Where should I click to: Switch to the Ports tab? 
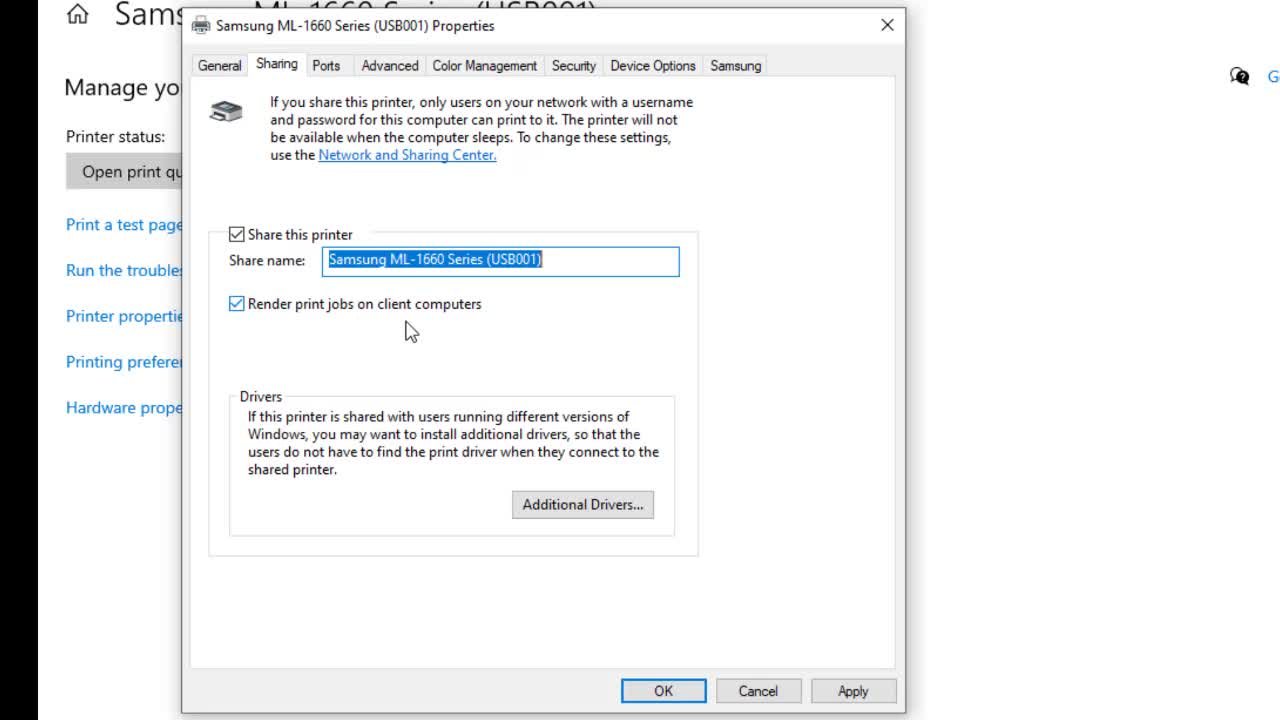point(326,65)
